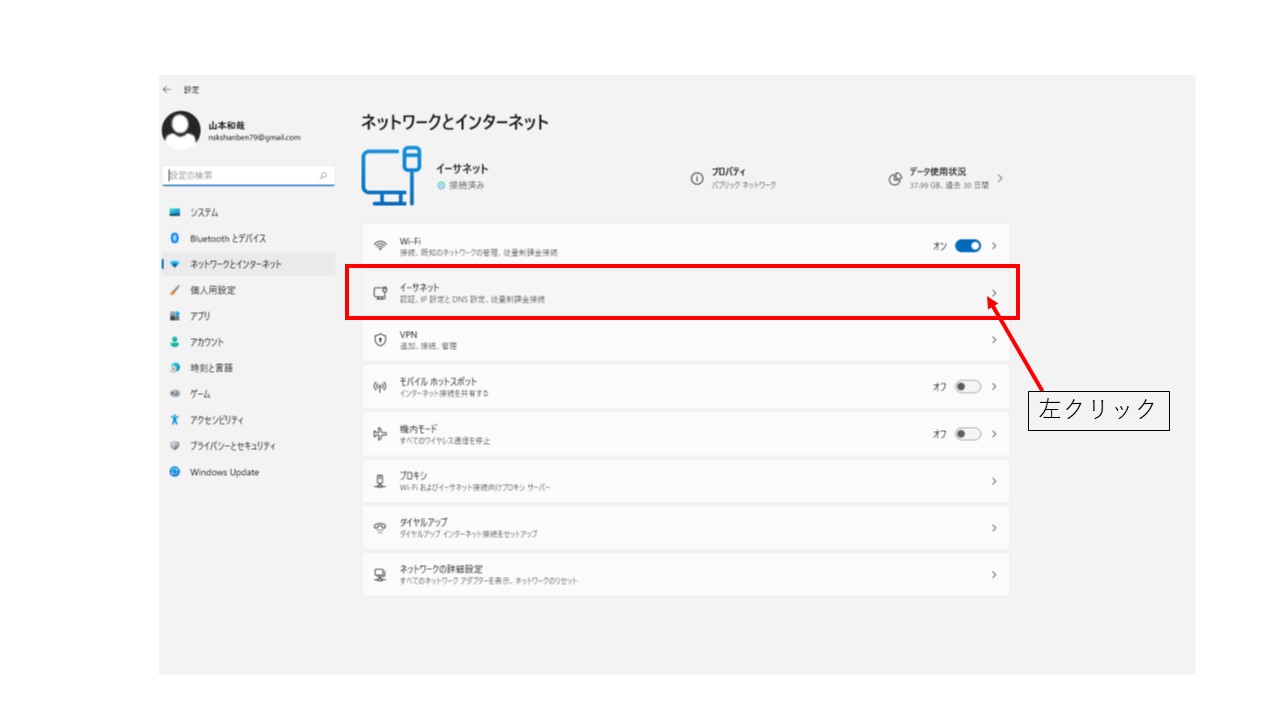The image size is (1280, 720).
Task: Select the Bluetooth とデバイス icon
Action: click(175, 238)
